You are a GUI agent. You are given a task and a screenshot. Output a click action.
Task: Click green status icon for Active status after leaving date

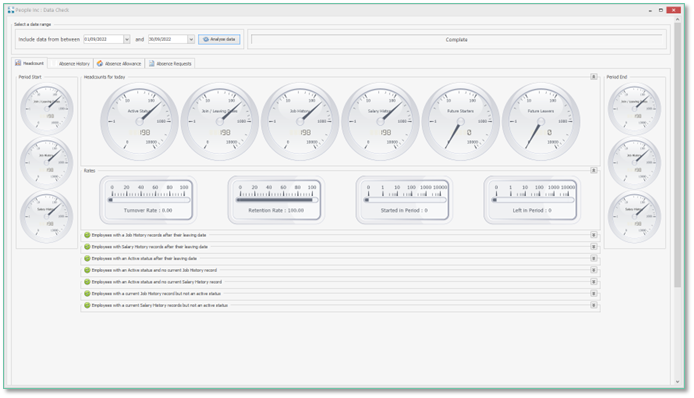pyautogui.click(x=87, y=259)
